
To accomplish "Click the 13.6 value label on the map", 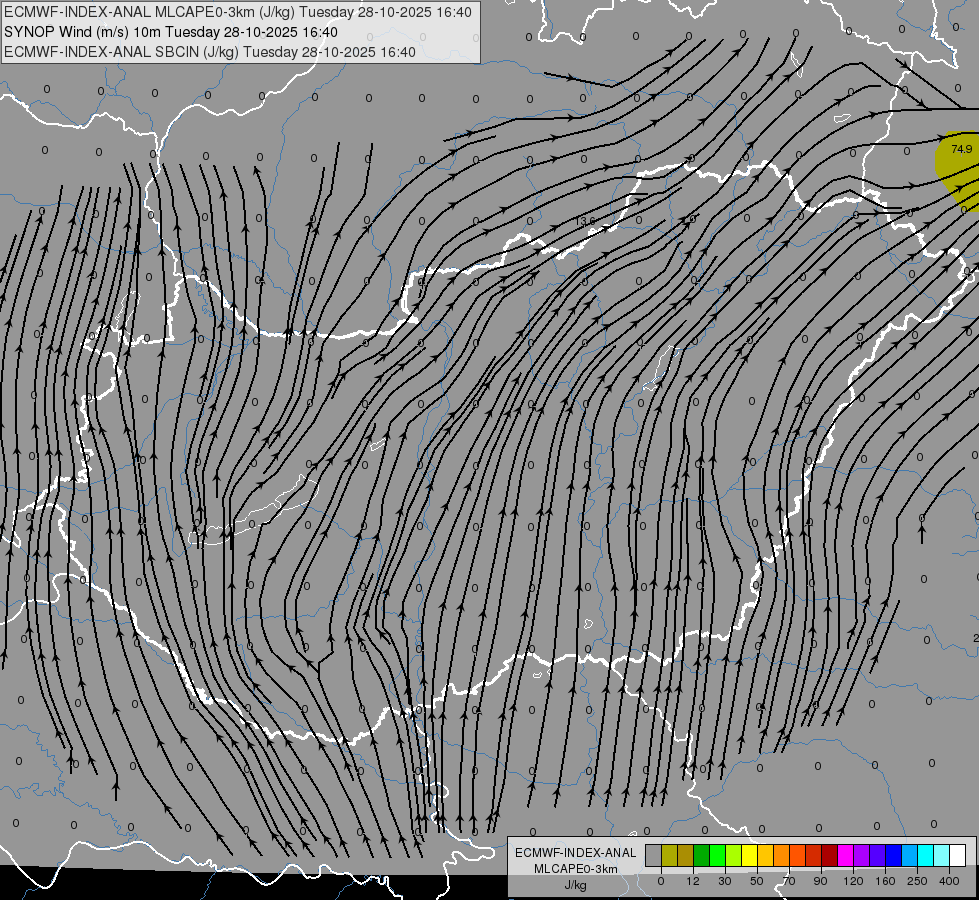I will (585, 221).
